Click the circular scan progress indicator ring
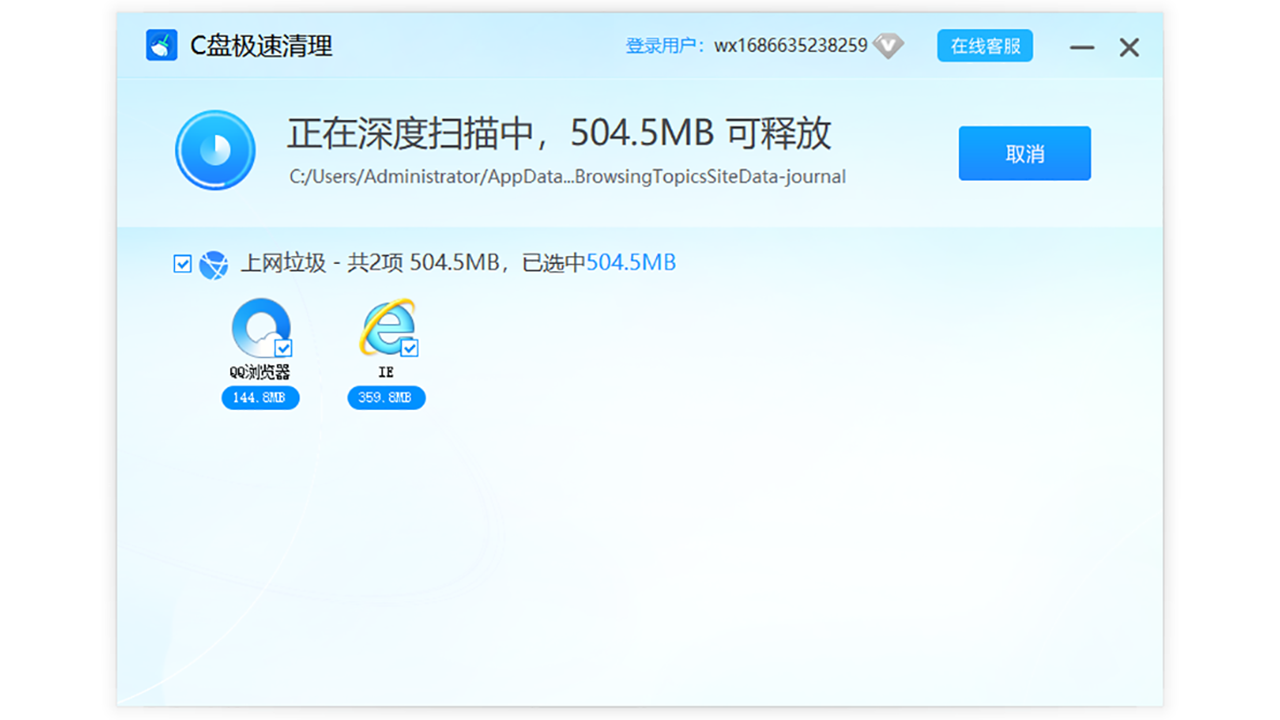1280x720 pixels. tap(215, 152)
